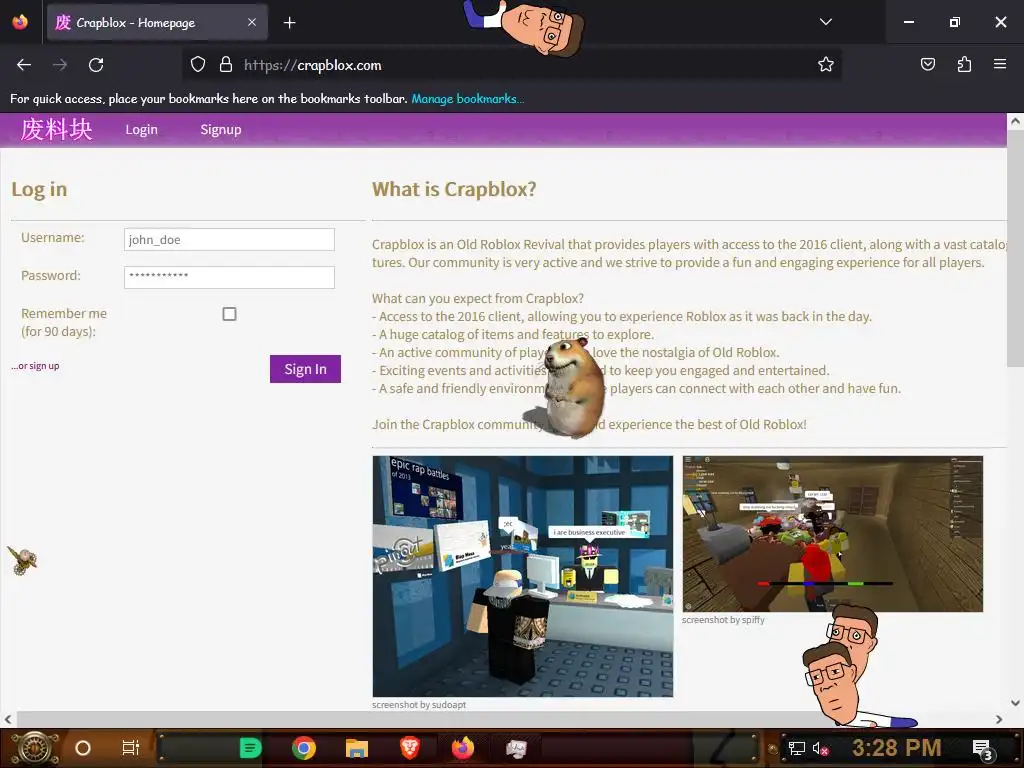
Task: Tick the Remember me for 90 days checkbox
Action: (229, 314)
